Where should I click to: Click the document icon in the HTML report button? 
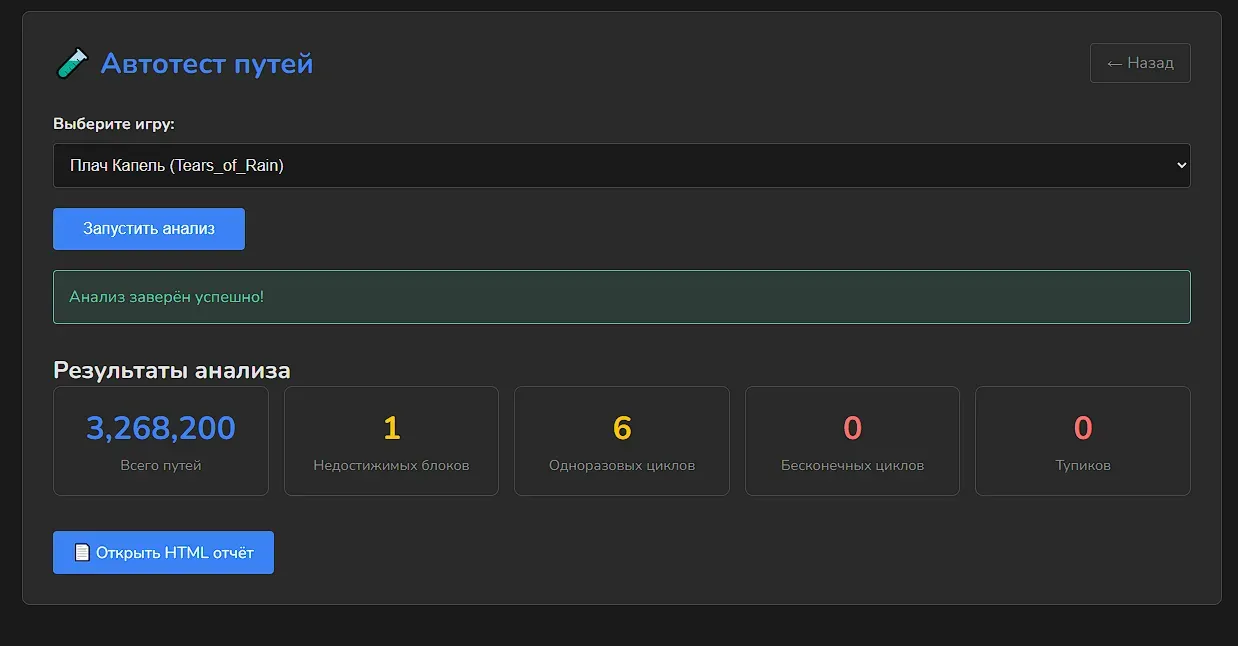pyautogui.click(x=82, y=553)
